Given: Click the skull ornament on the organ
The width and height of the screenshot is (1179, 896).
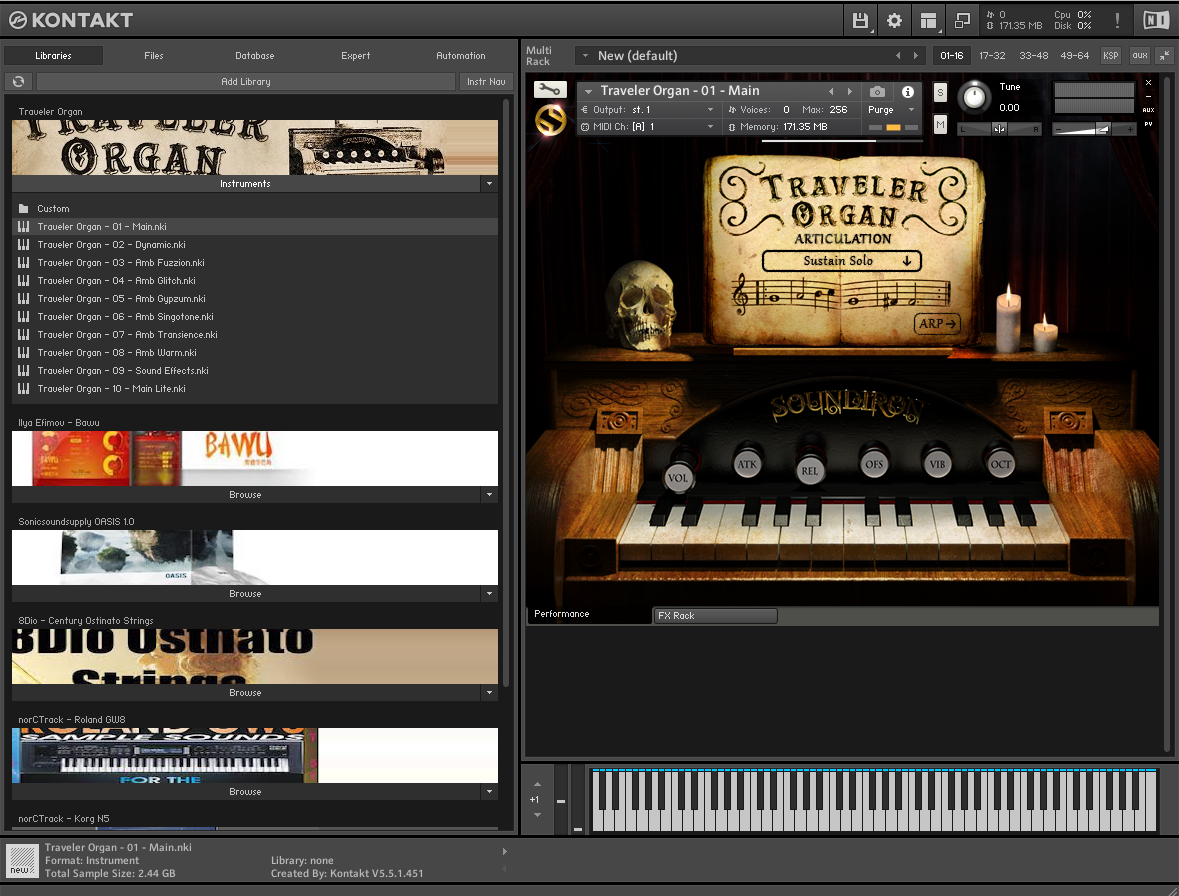Looking at the screenshot, I should pyautogui.click(x=641, y=307).
